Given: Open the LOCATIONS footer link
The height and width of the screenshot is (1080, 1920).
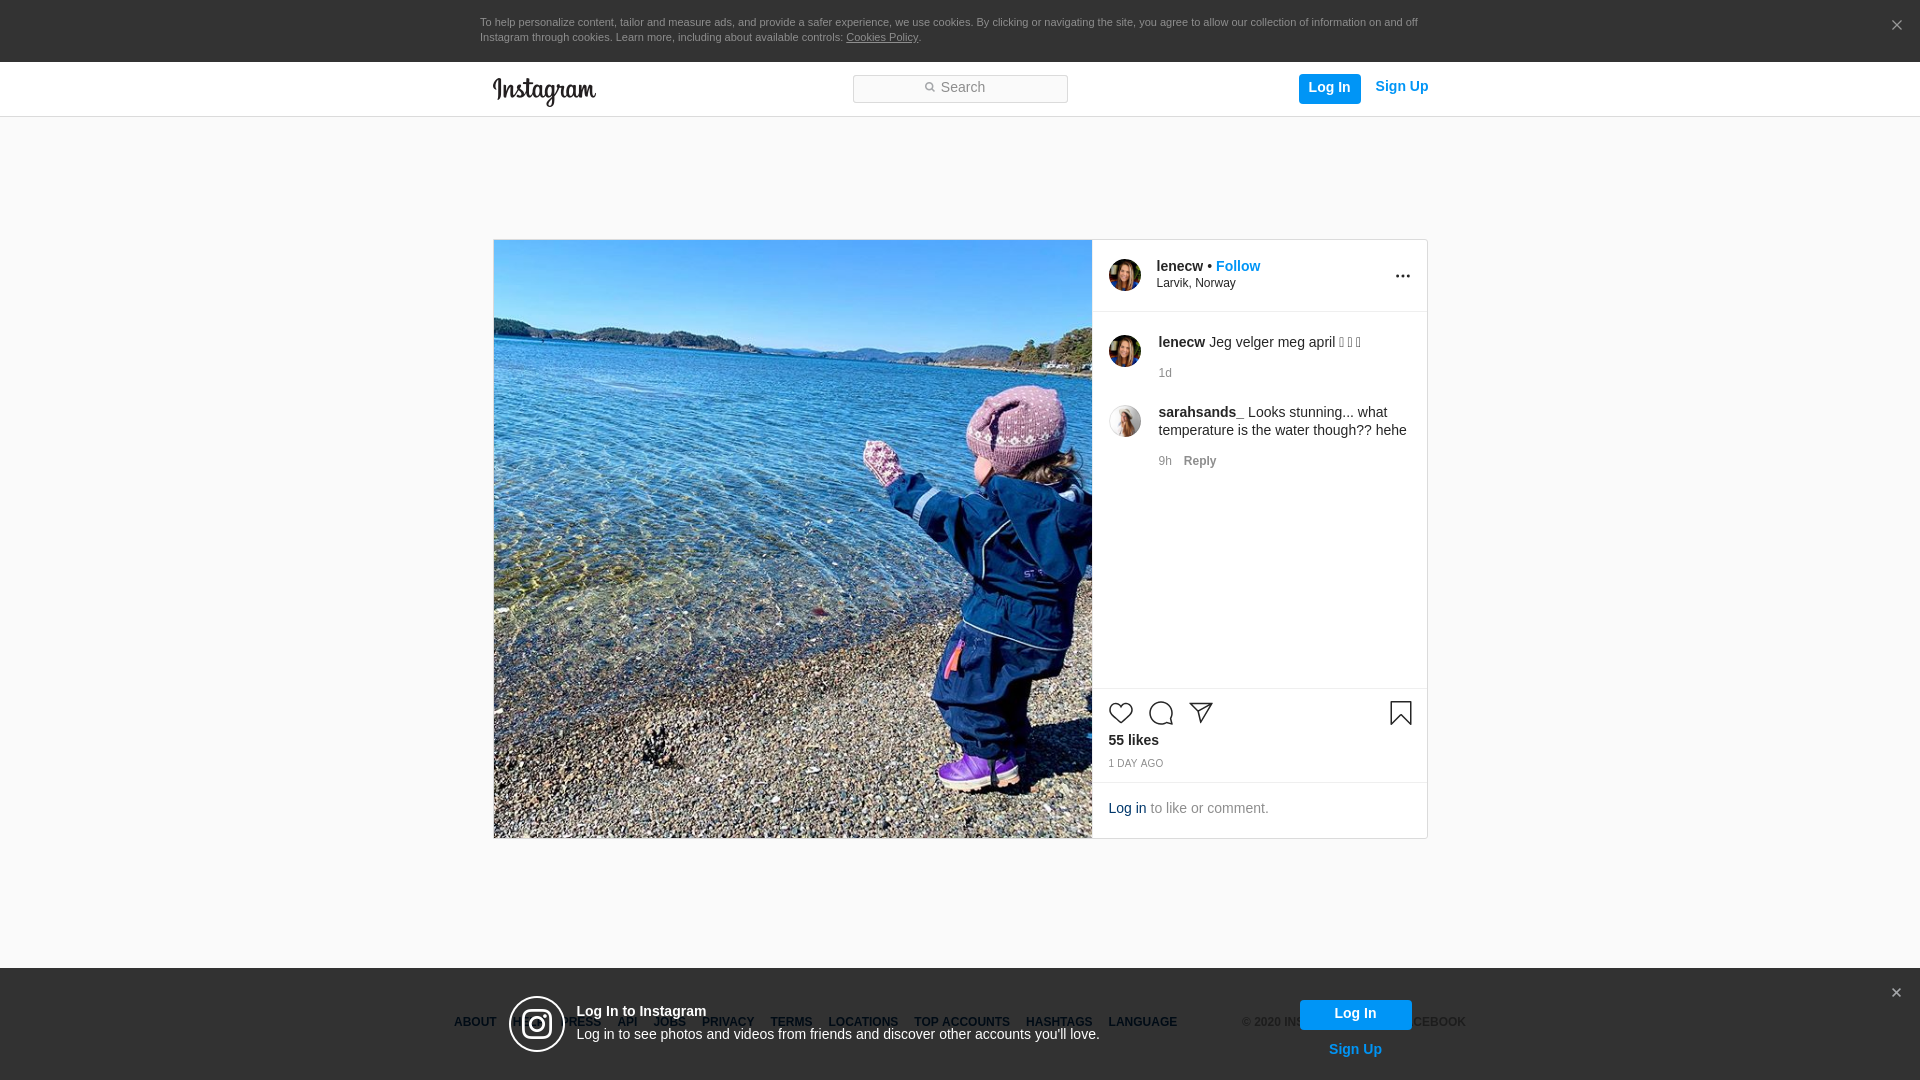Looking at the screenshot, I should [863, 1022].
